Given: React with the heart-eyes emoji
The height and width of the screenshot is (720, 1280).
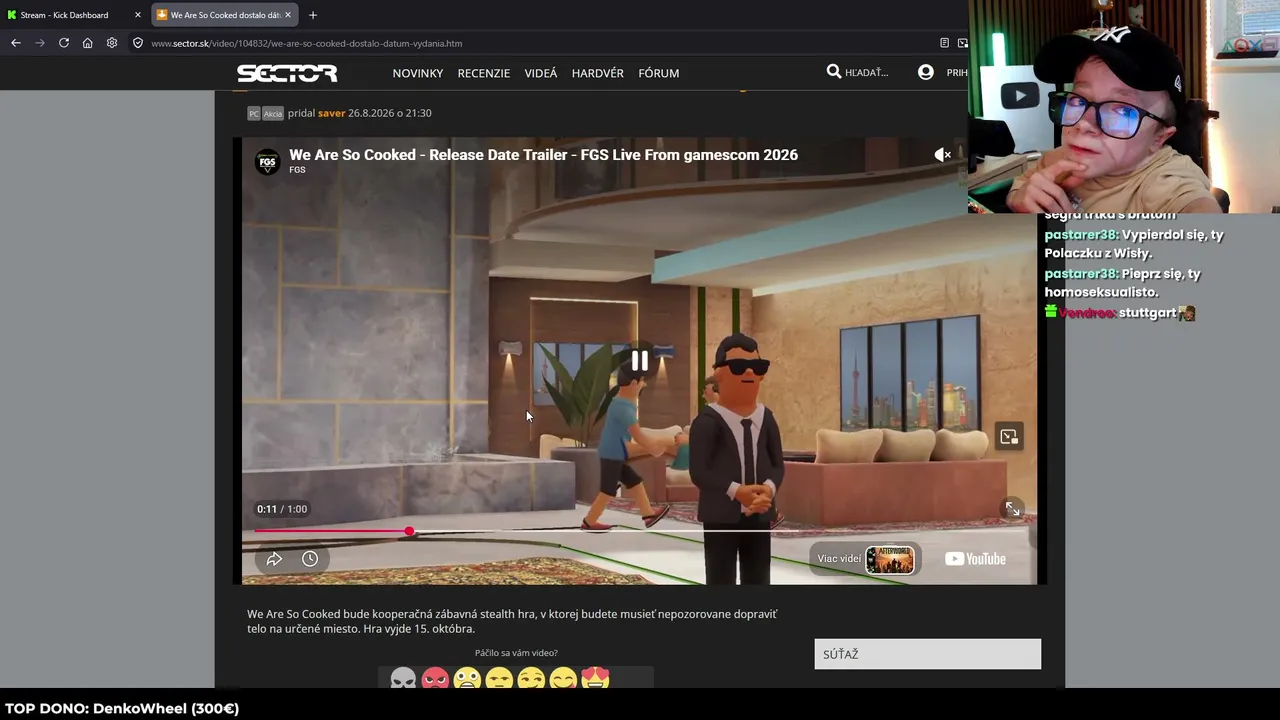Looking at the screenshot, I should (x=595, y=679).
